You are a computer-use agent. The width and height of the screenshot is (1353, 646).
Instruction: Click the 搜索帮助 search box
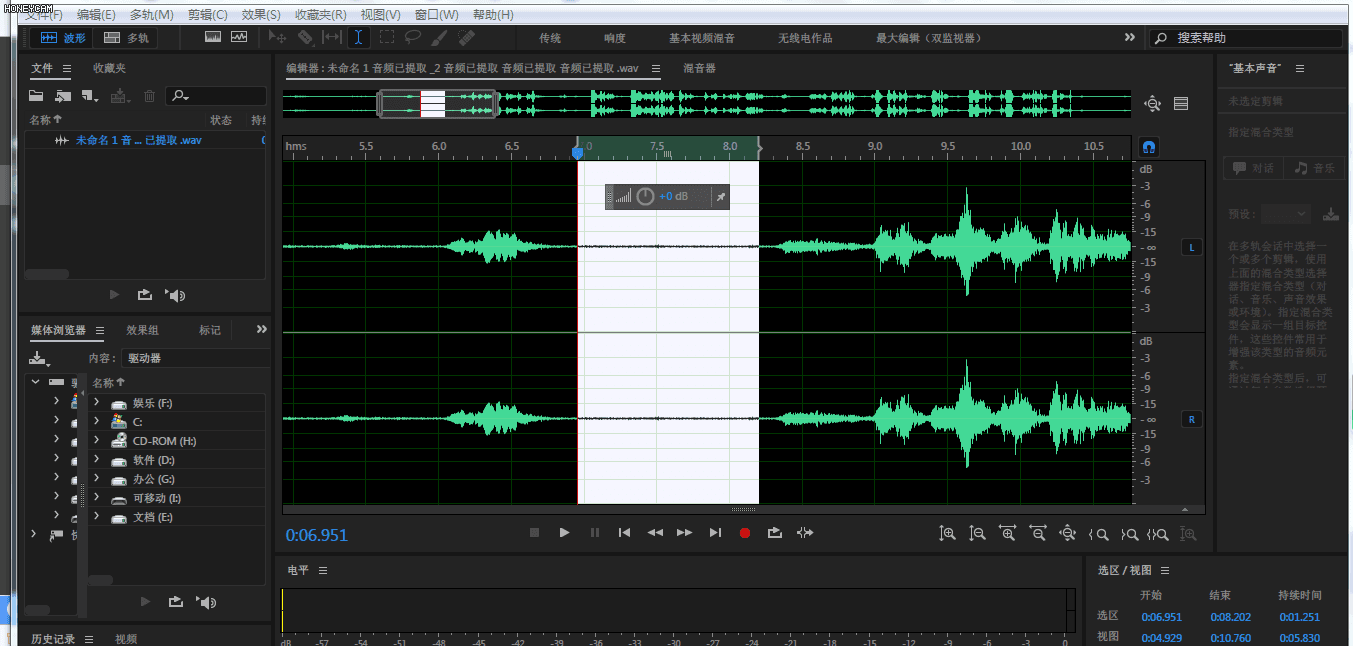(x=1246, y=38)
